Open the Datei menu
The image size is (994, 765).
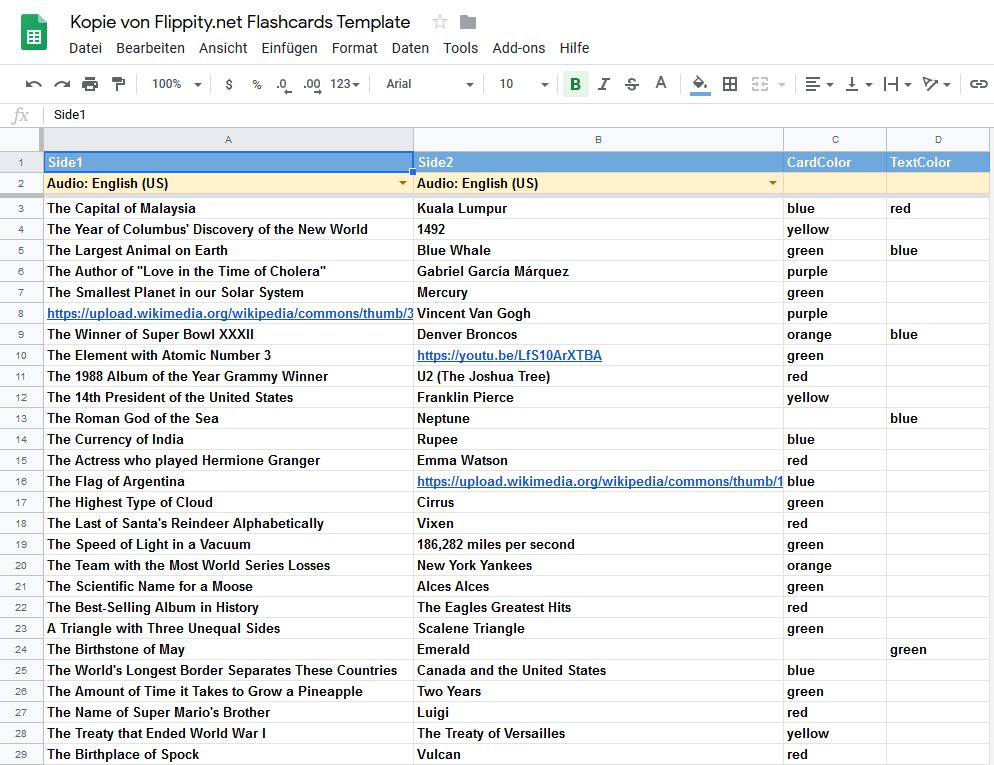(85, 48)
